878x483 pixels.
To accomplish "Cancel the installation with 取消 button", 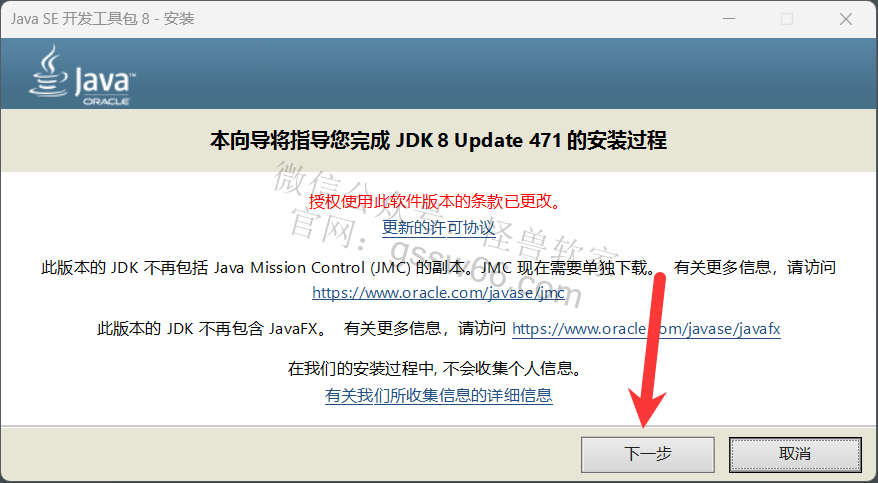I will pos(795,454).
